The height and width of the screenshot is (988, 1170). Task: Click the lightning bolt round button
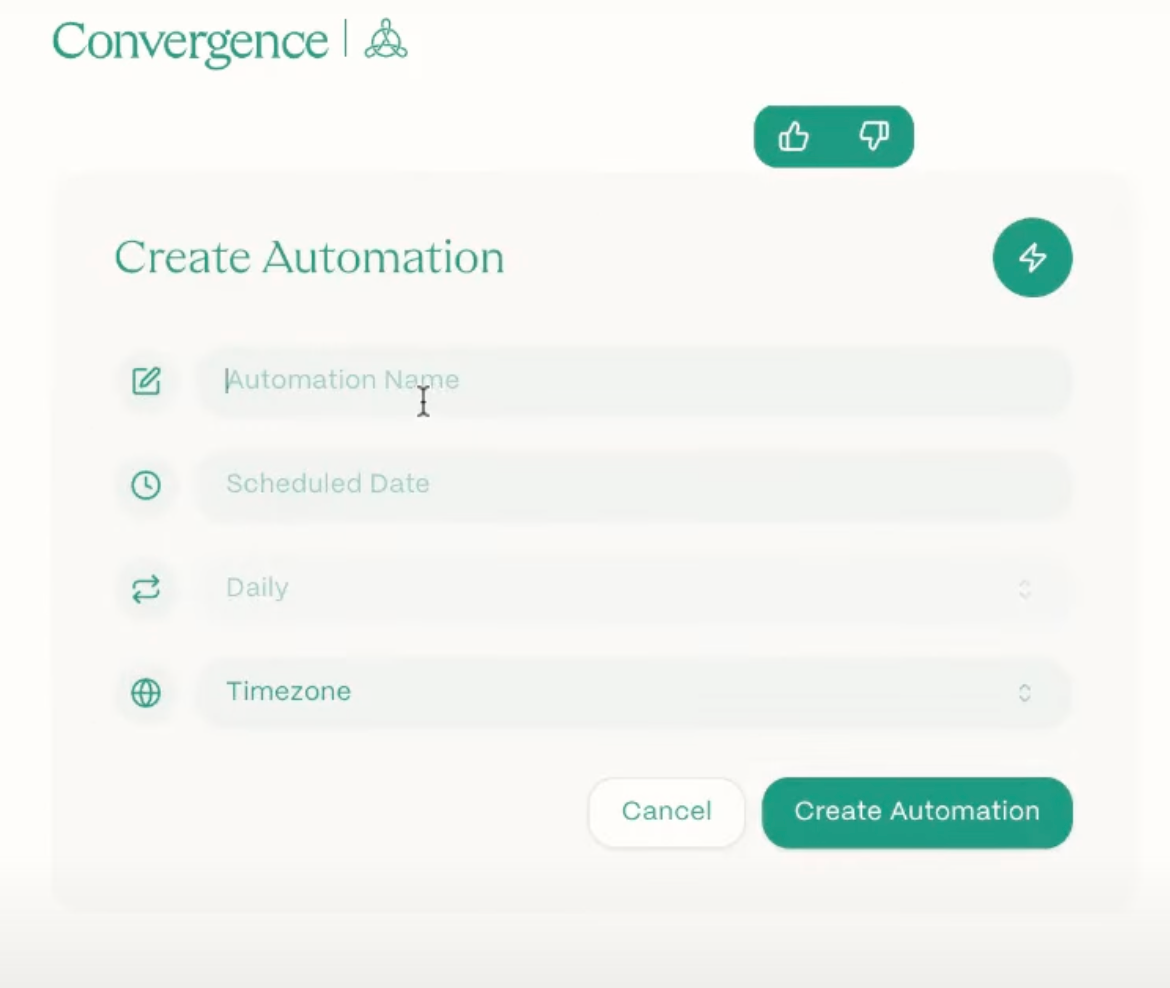pyautogui.click(x=1033, y=257)
